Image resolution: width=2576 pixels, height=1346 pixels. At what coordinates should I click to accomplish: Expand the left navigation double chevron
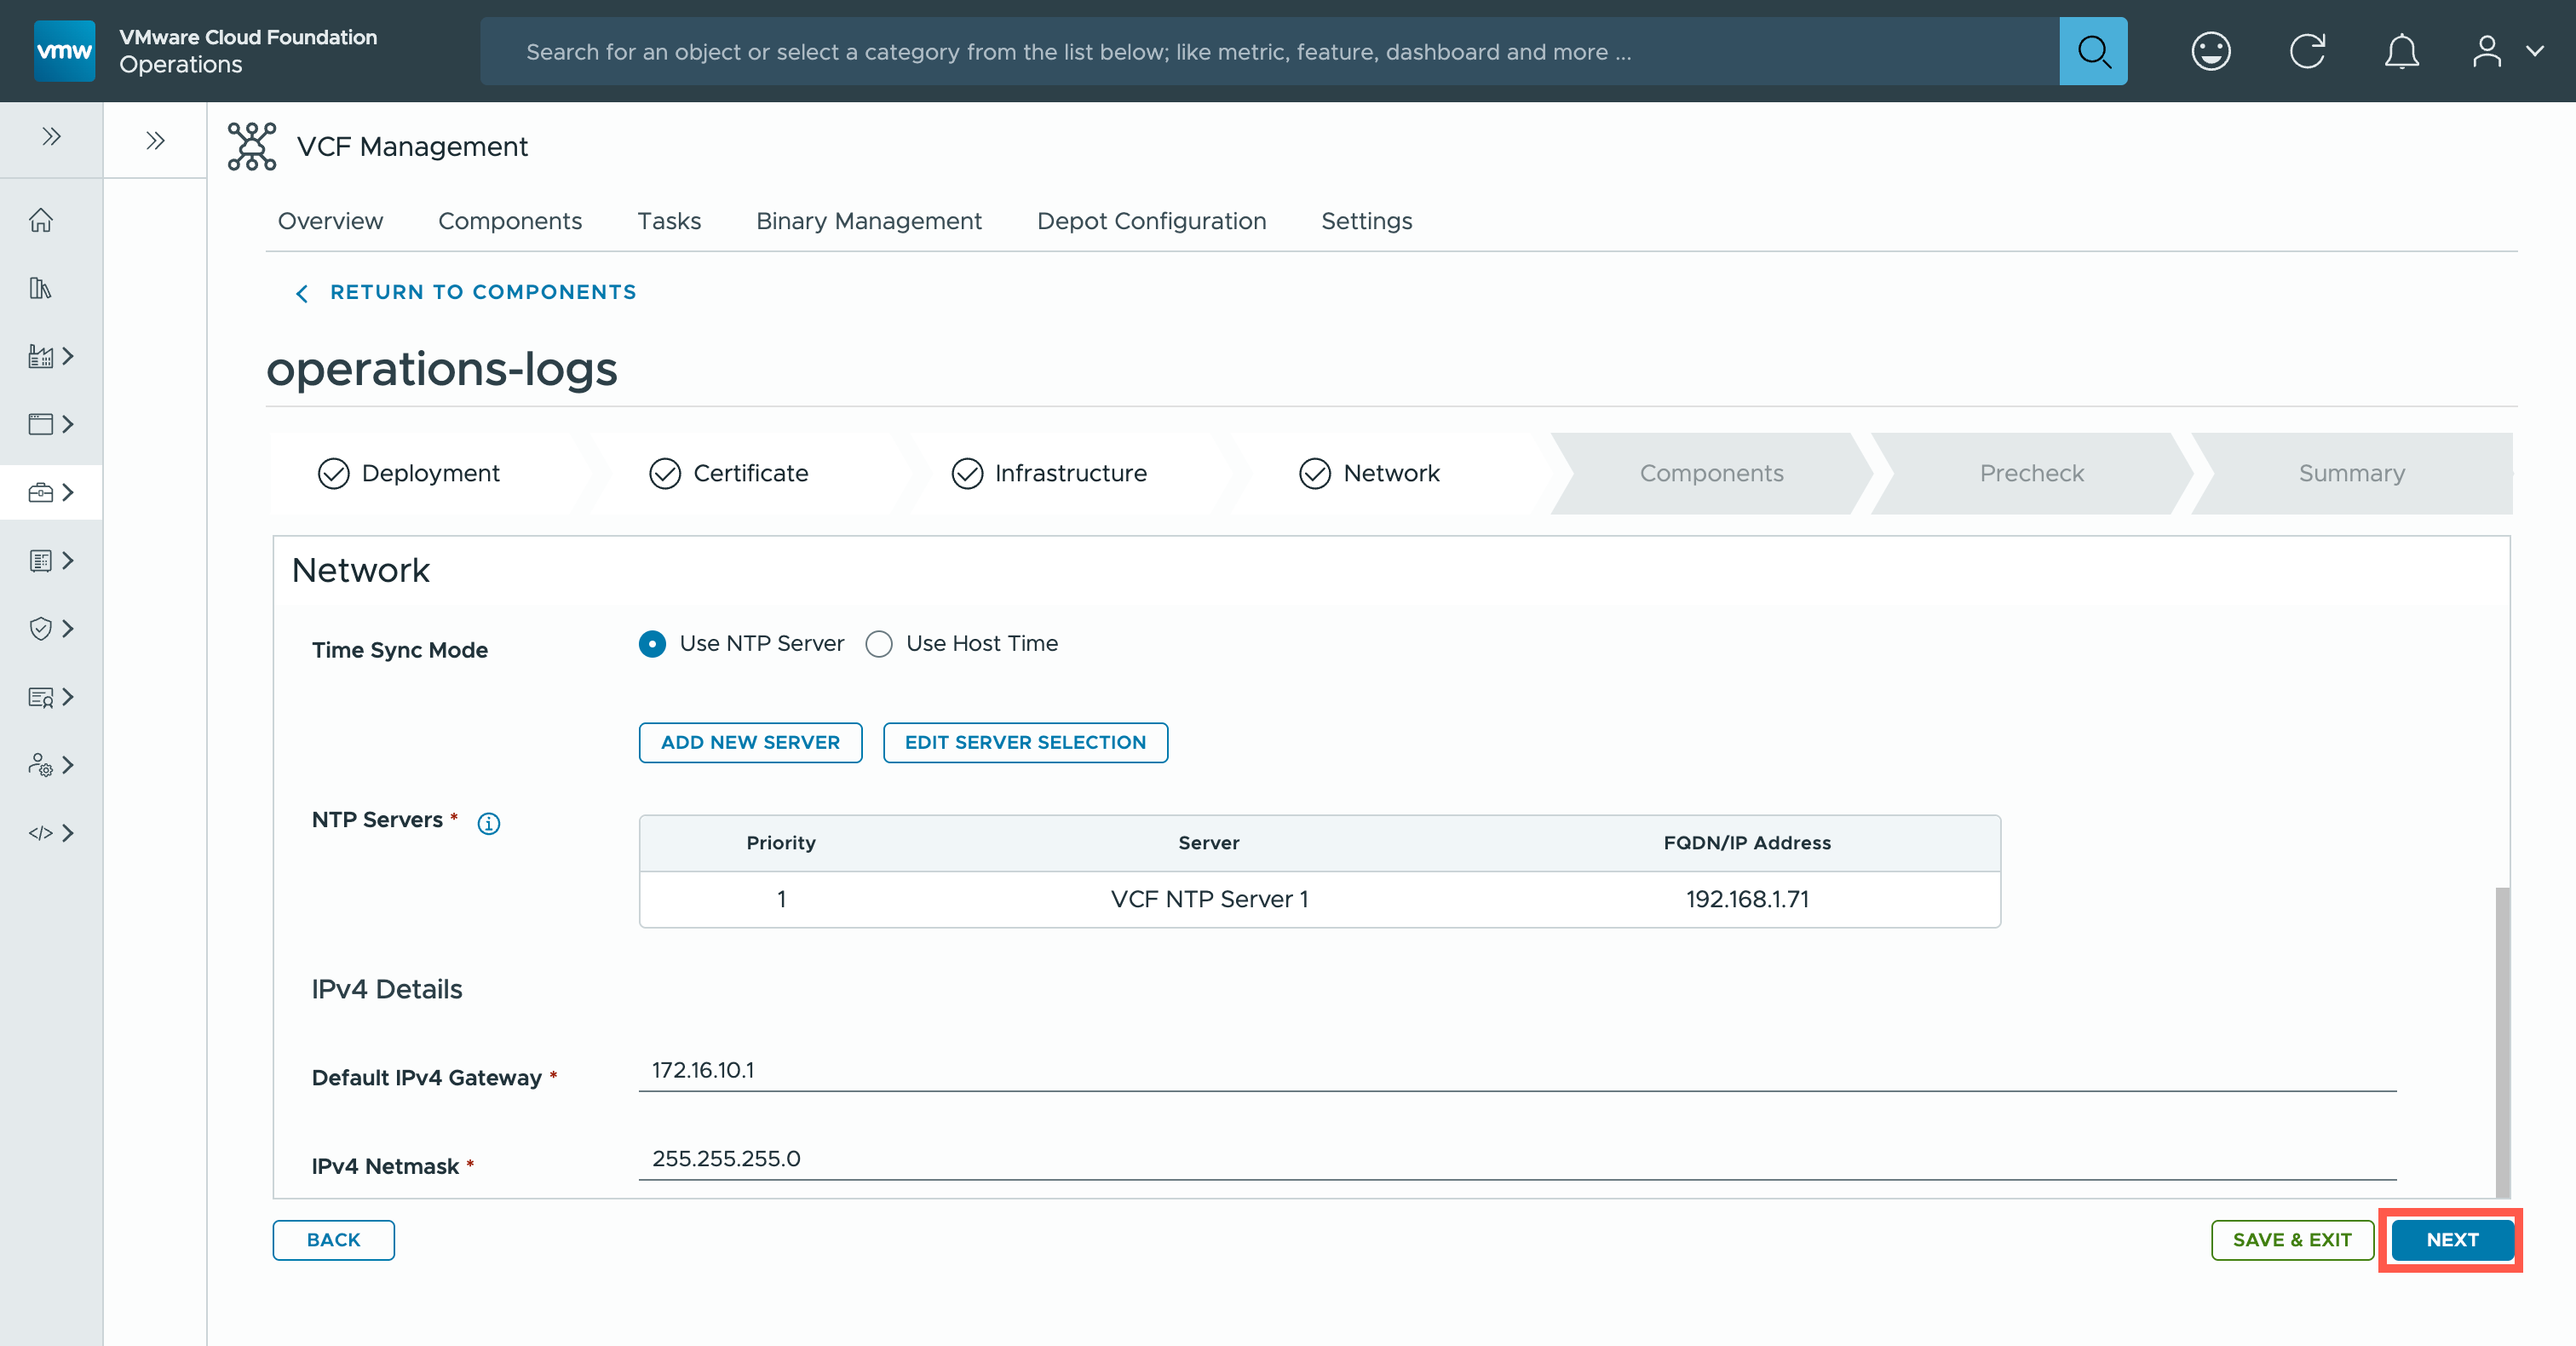(x=51, y=137)
